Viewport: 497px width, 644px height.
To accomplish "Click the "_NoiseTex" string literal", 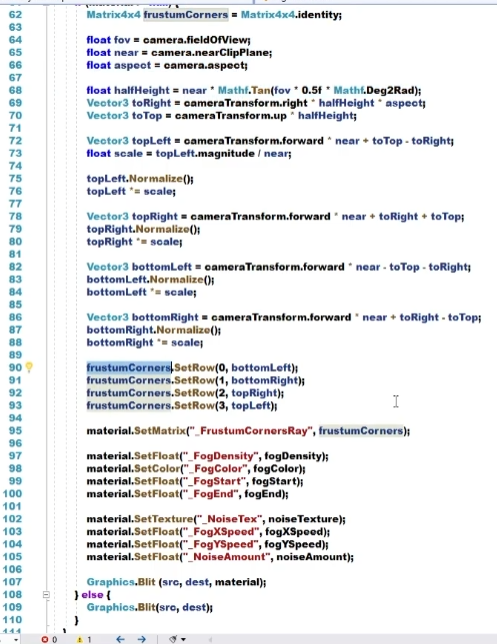I will [x=230, y=519].
